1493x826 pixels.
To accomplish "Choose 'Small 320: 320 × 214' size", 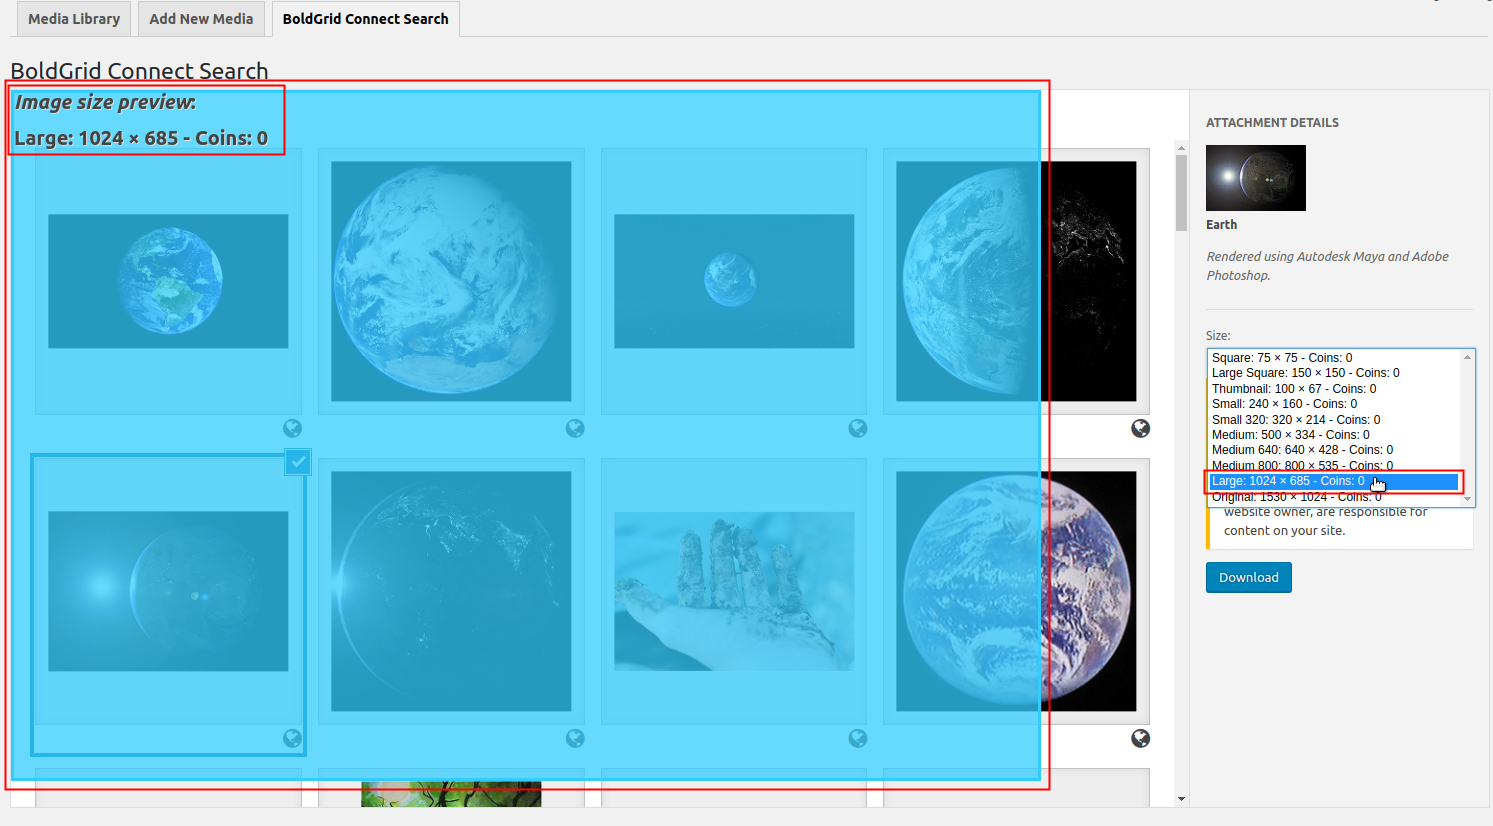I will [1295, 420].
